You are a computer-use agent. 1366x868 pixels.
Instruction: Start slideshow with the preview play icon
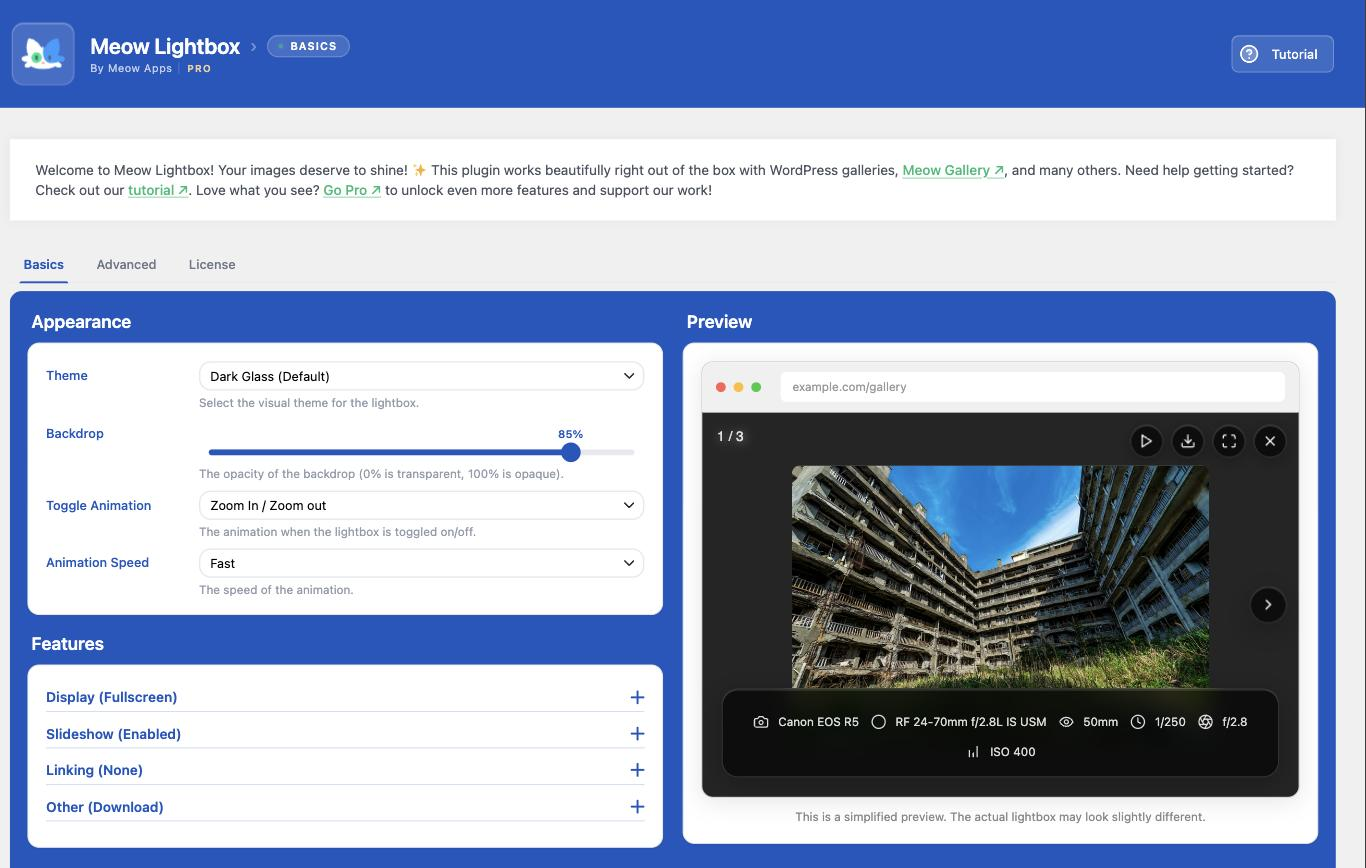point(1146,441)
